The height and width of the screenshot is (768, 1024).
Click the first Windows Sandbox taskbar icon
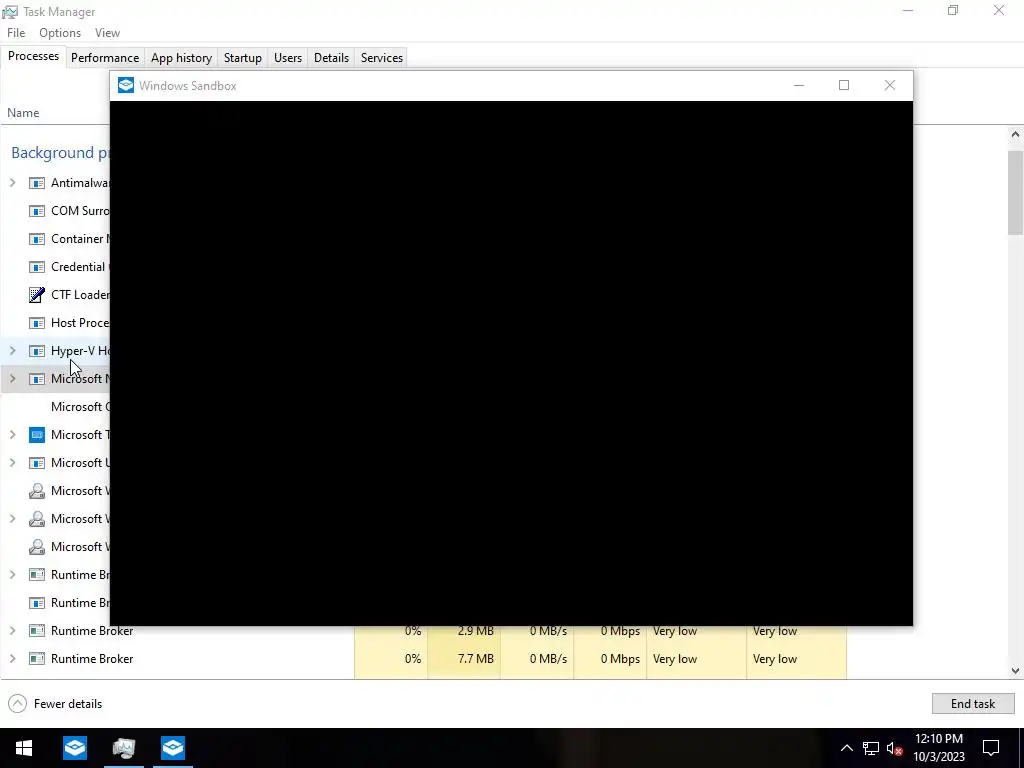pyautogui.click(x=75, y=748)
